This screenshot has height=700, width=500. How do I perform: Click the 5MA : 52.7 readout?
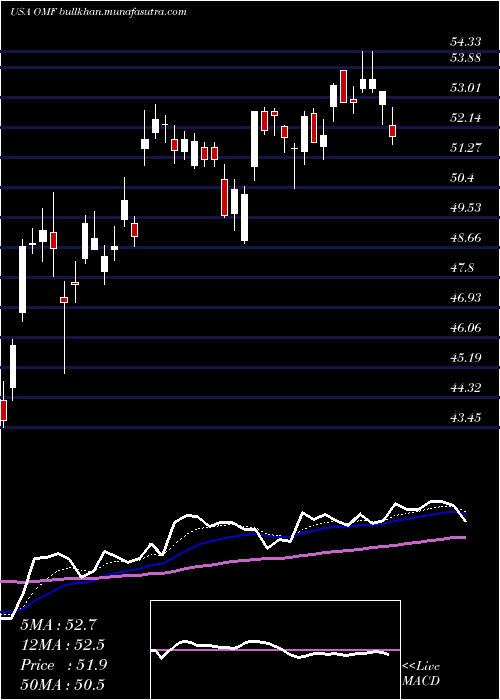pyautogui.click(x=59, y=625)
